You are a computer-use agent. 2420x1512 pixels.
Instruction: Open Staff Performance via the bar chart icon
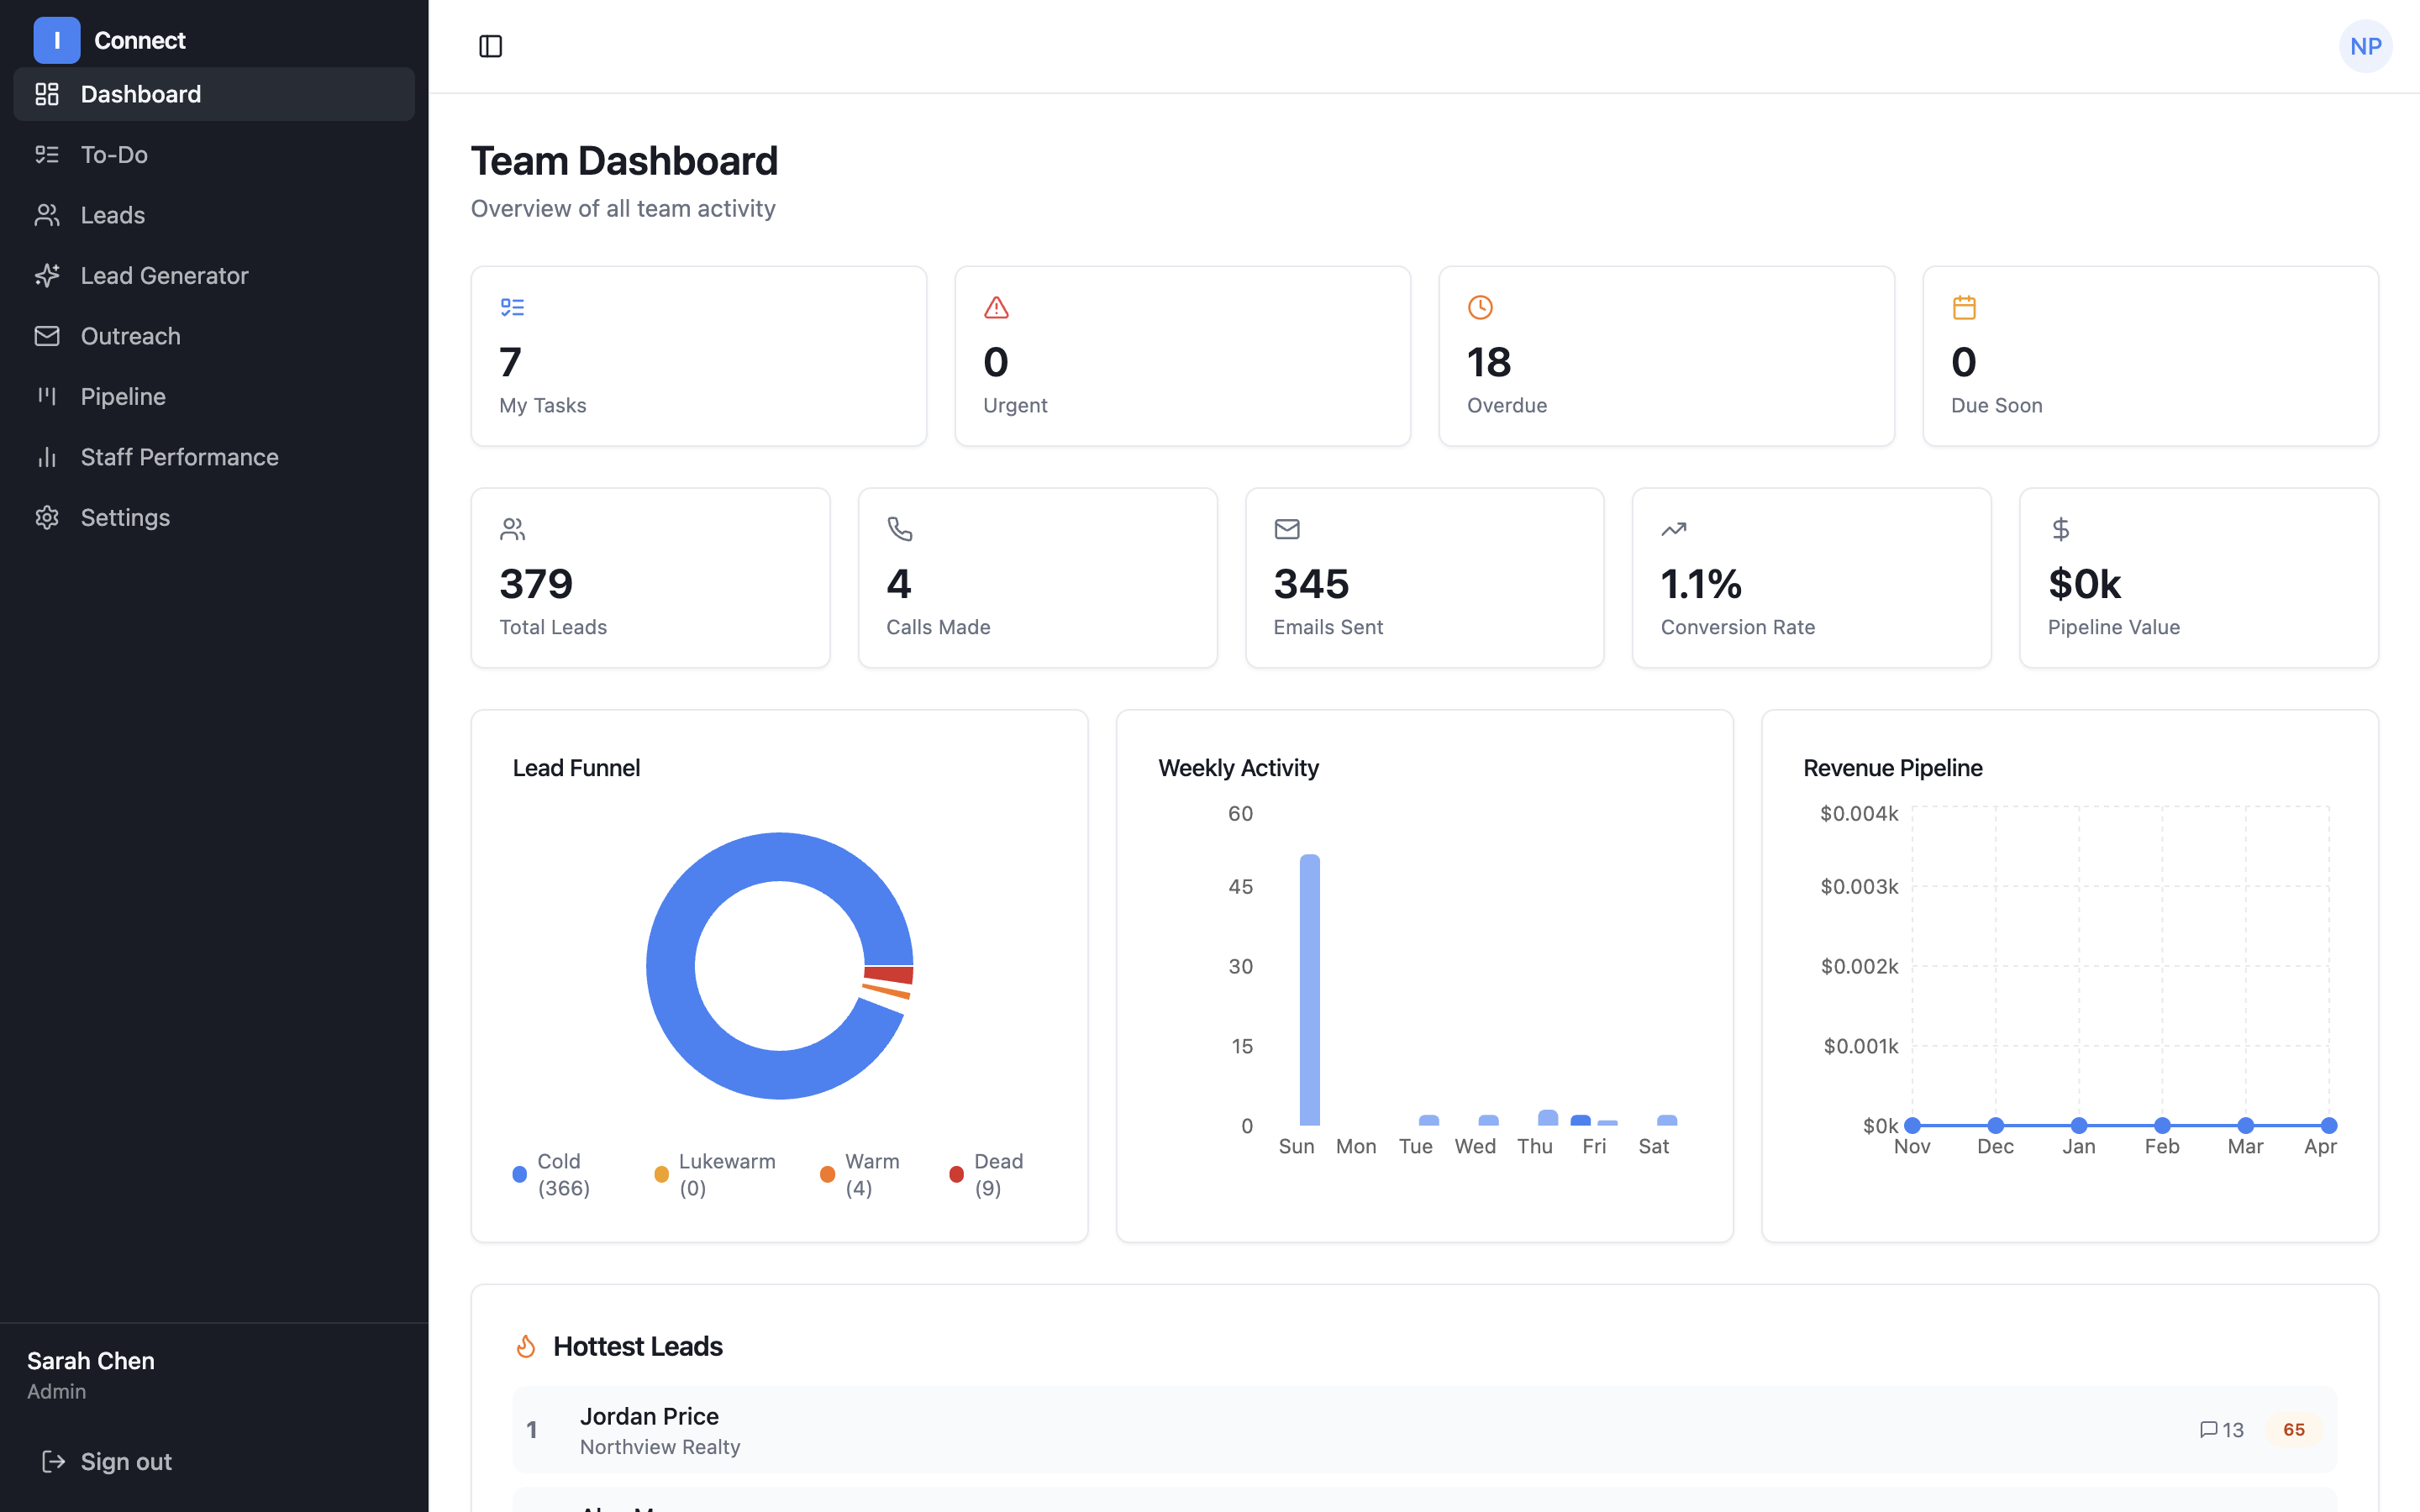[47, 457]
